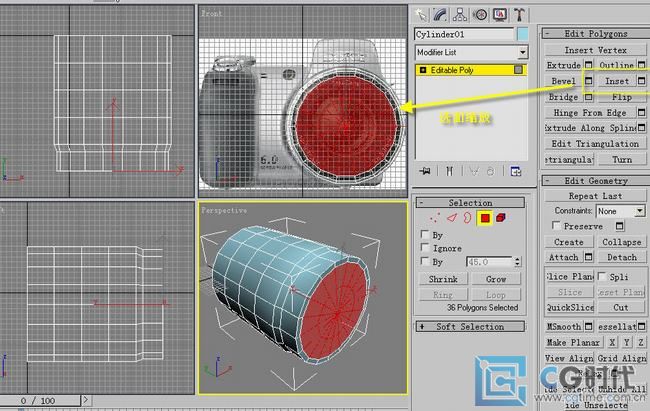
Task: Expand the Editable Poly stack entry
Action: pos(423,70)
